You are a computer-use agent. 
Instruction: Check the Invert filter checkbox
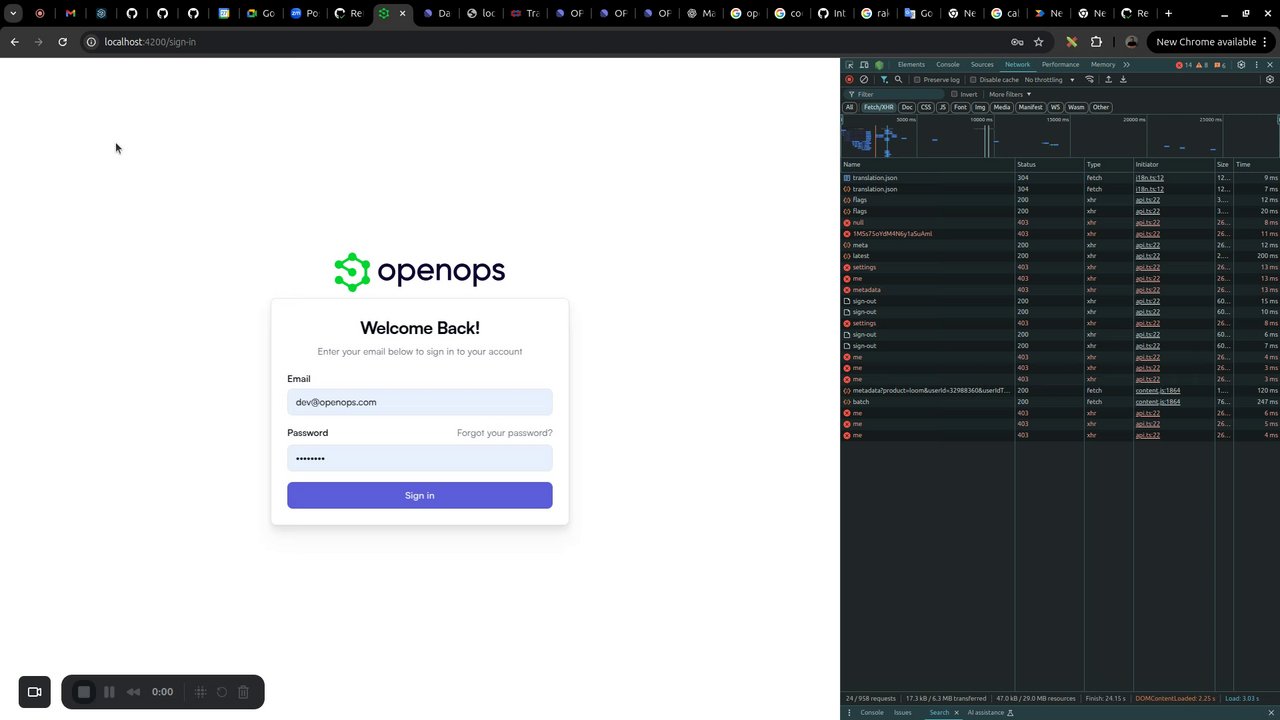point(954,94)
